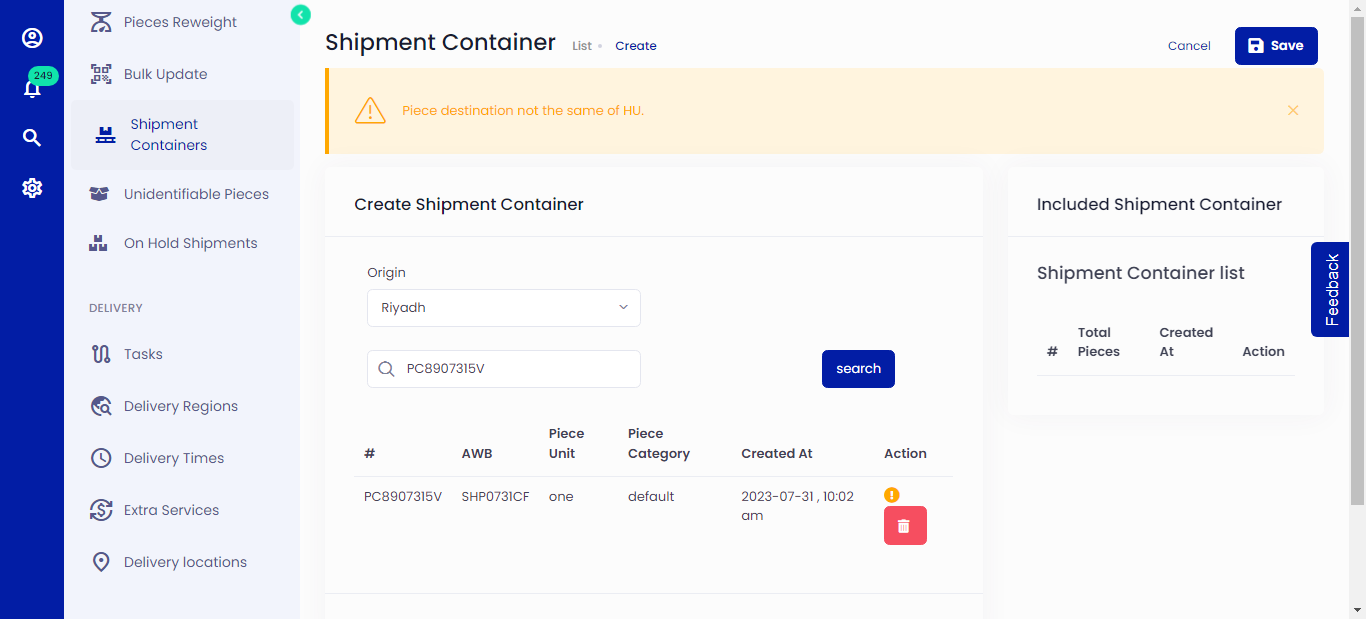Collapse the sidebar with the green chevron

coord(300,15)
